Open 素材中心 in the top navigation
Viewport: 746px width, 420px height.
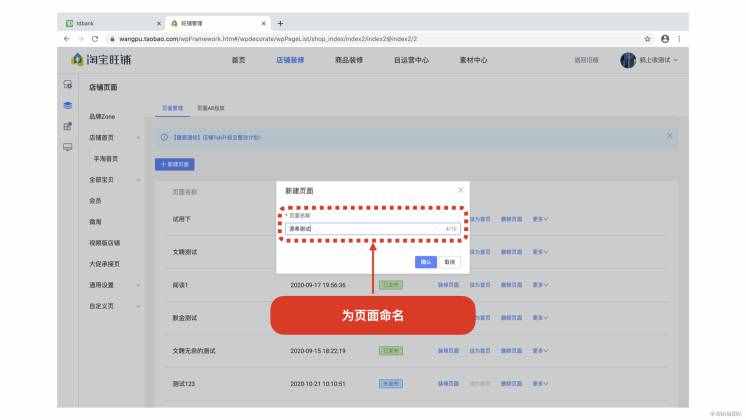click(x=473, y=60)
